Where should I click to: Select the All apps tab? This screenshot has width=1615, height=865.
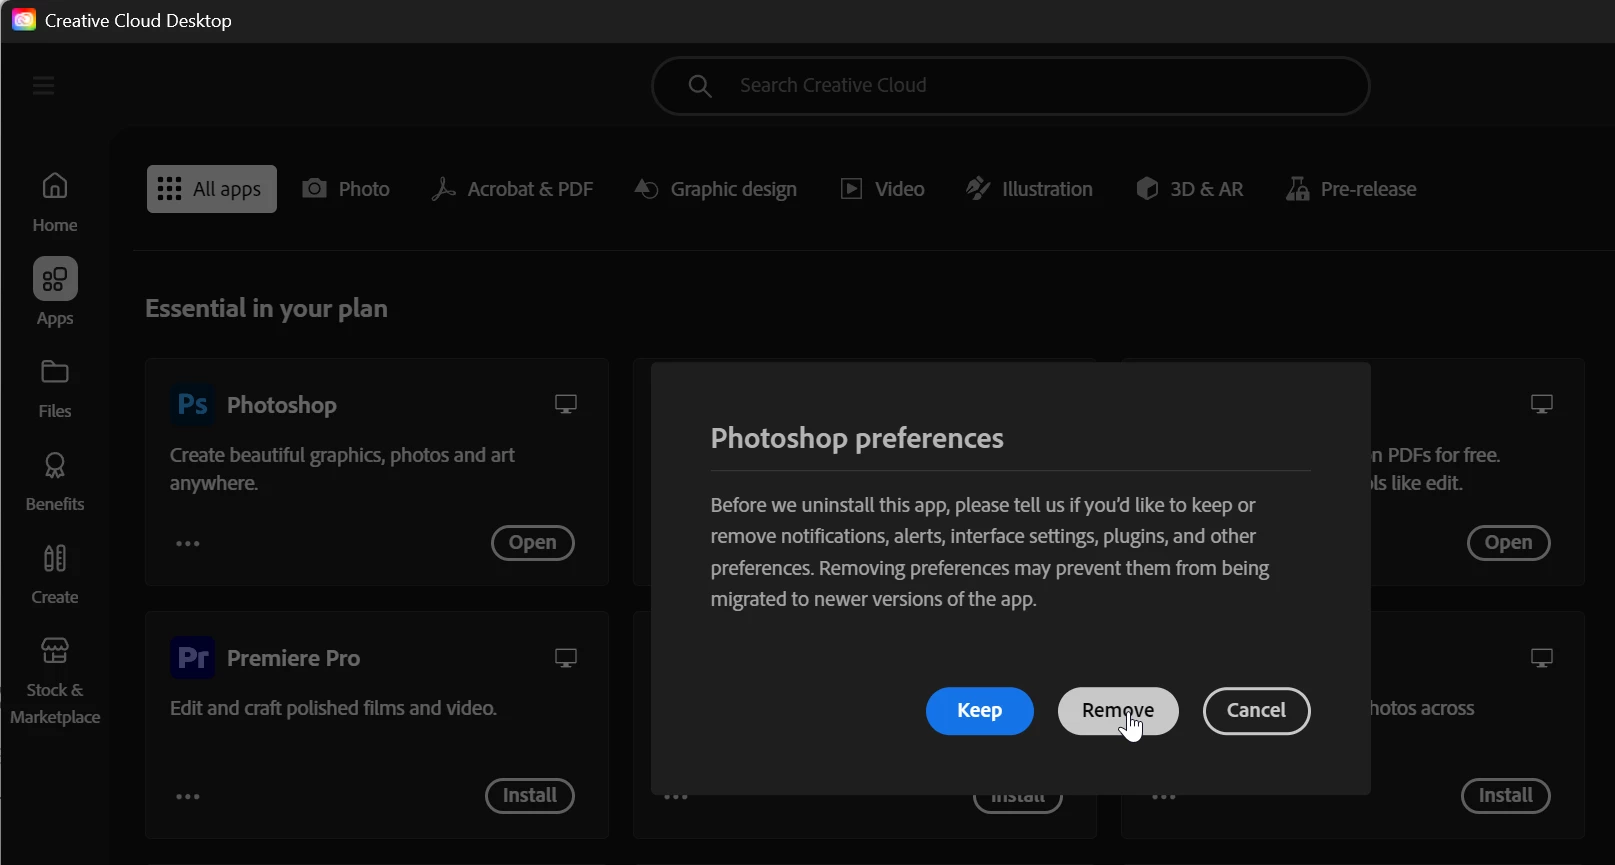(x=212, y=189)
